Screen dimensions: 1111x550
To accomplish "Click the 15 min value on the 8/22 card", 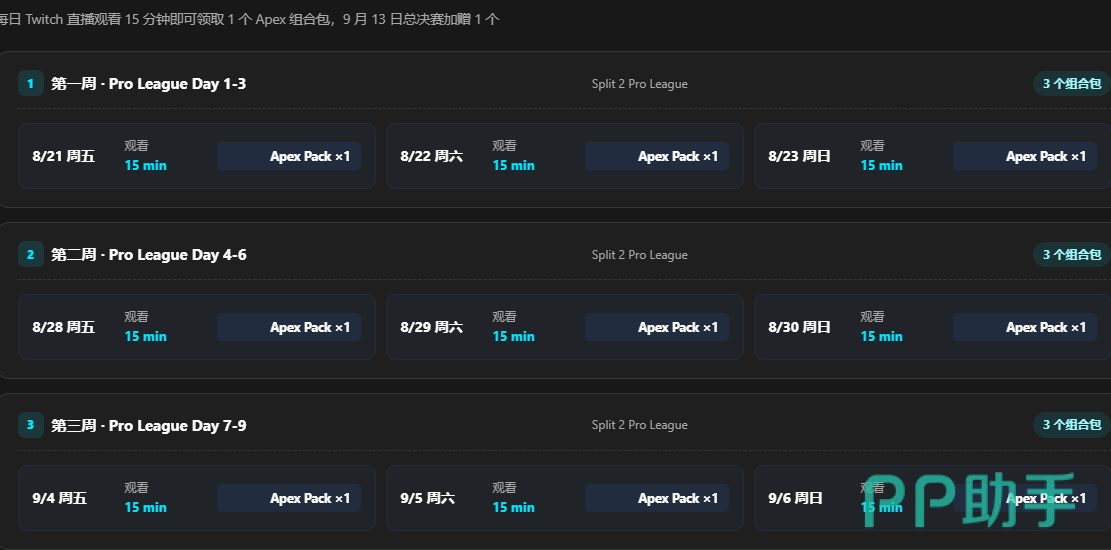I will 514,165.
